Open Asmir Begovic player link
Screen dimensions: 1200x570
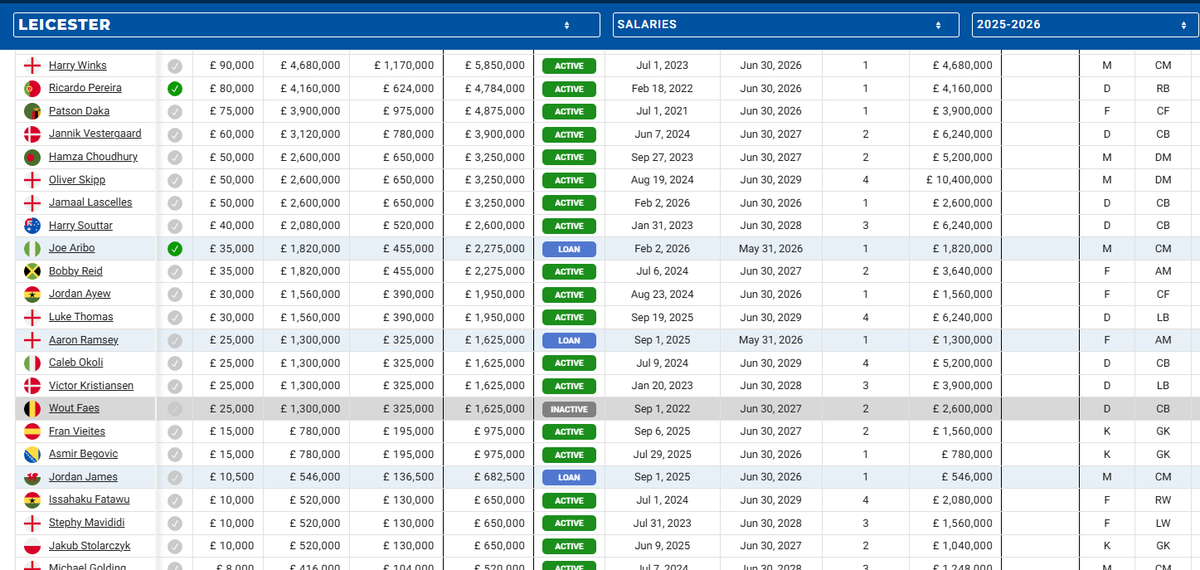pos(83,454)
